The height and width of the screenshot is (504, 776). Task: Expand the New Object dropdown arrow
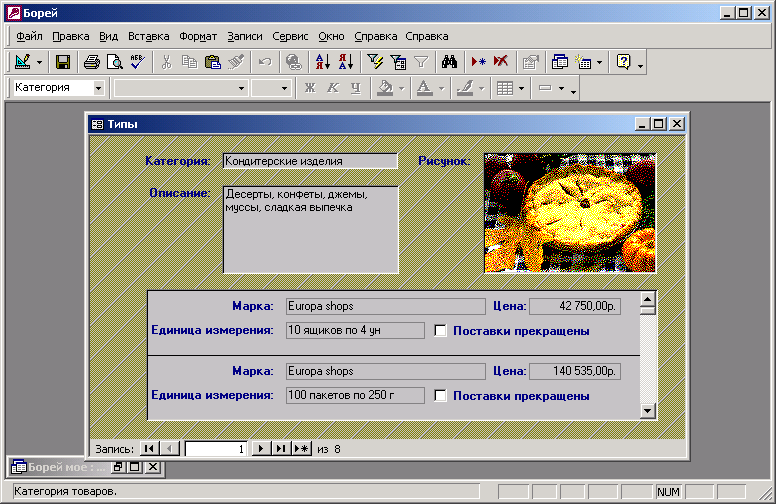coord(599,62)
